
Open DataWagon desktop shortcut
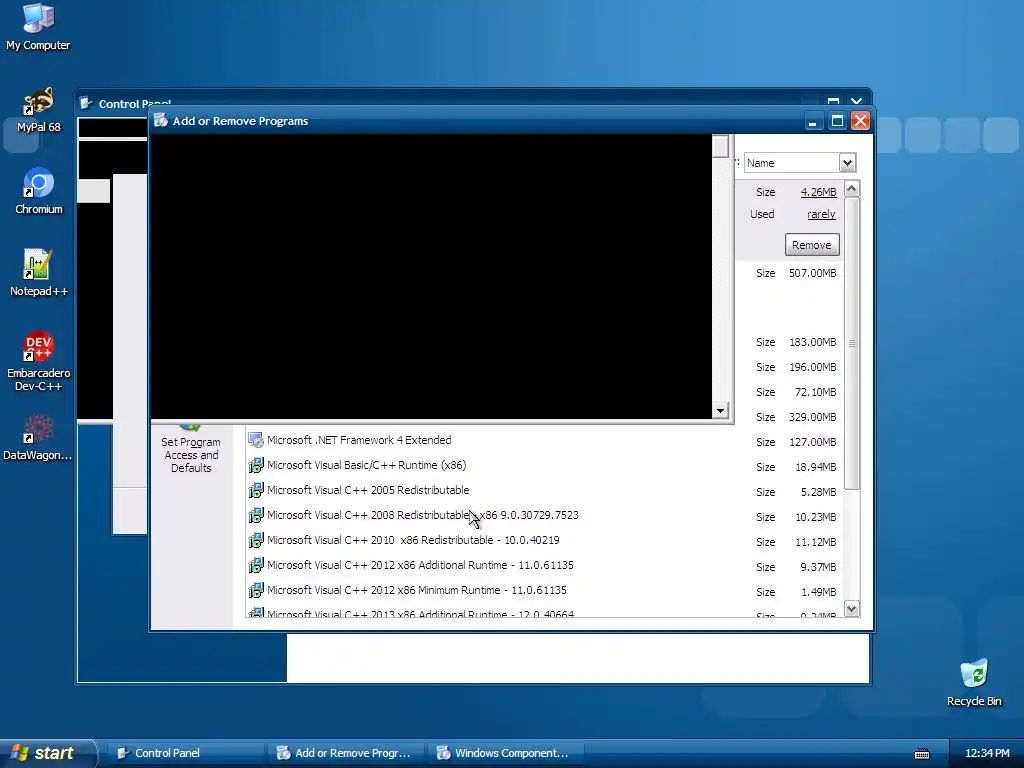coord(37,438)
